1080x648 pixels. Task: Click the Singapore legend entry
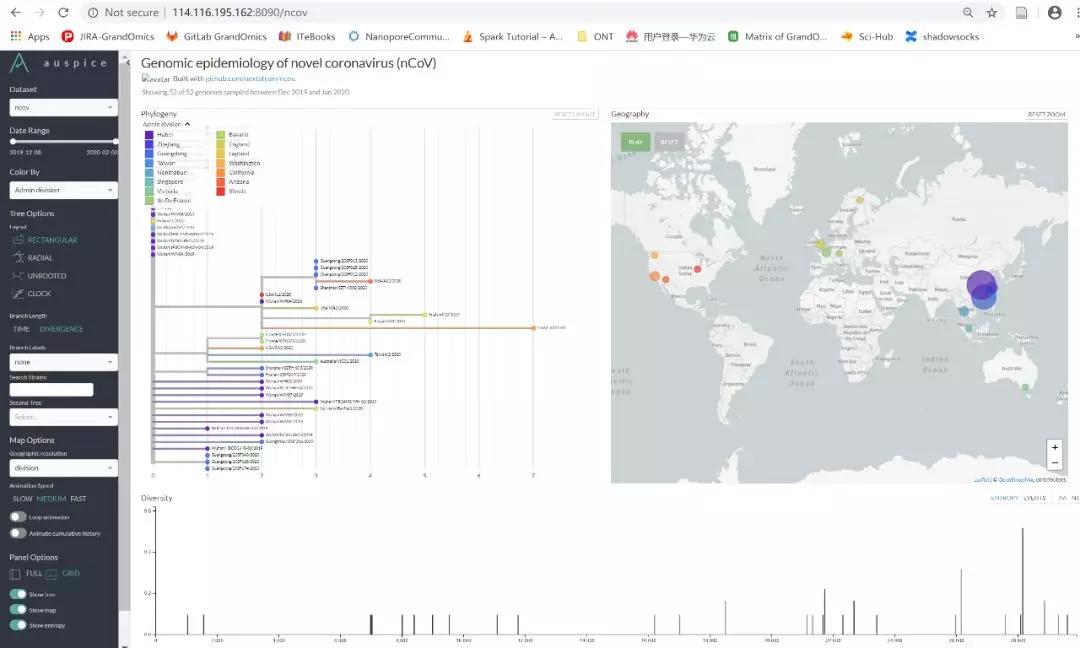(x=163, y=182)
